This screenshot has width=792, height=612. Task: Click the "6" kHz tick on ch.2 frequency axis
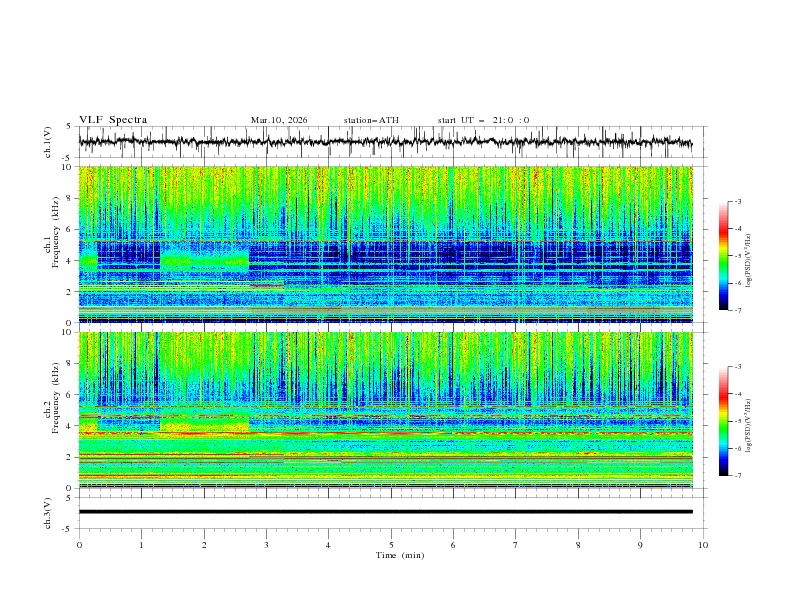[70, 395]
